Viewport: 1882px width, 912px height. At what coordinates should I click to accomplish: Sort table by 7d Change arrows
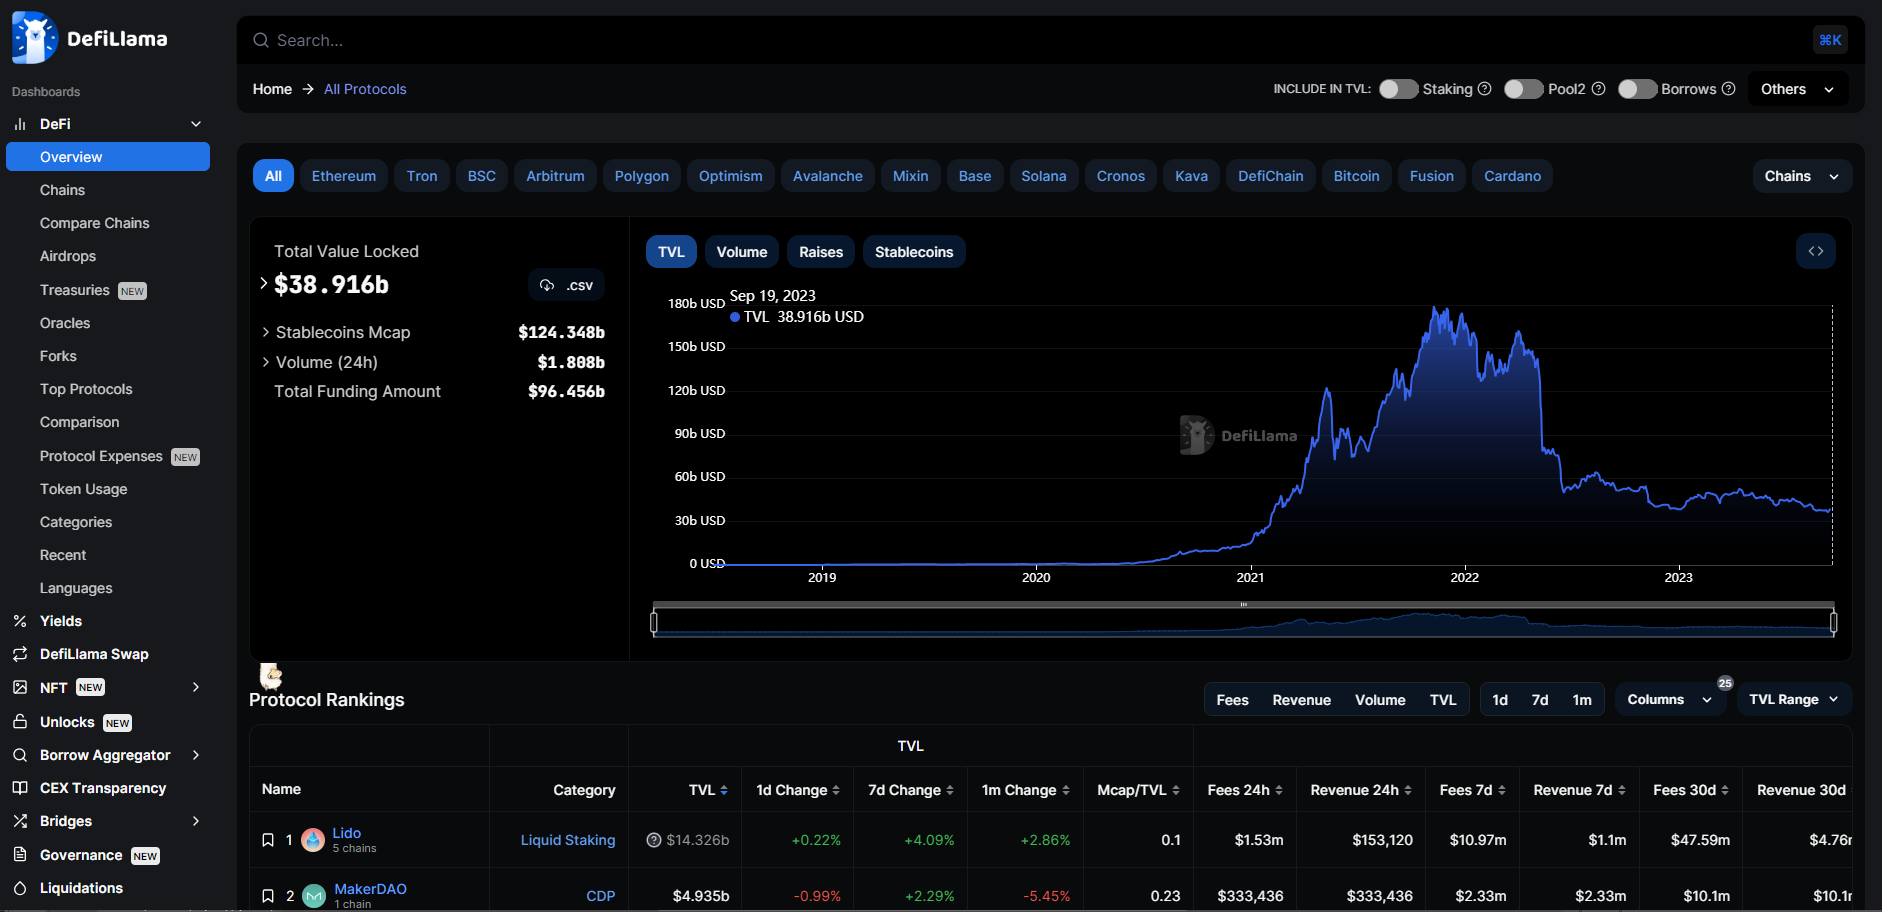click(950, 790)
